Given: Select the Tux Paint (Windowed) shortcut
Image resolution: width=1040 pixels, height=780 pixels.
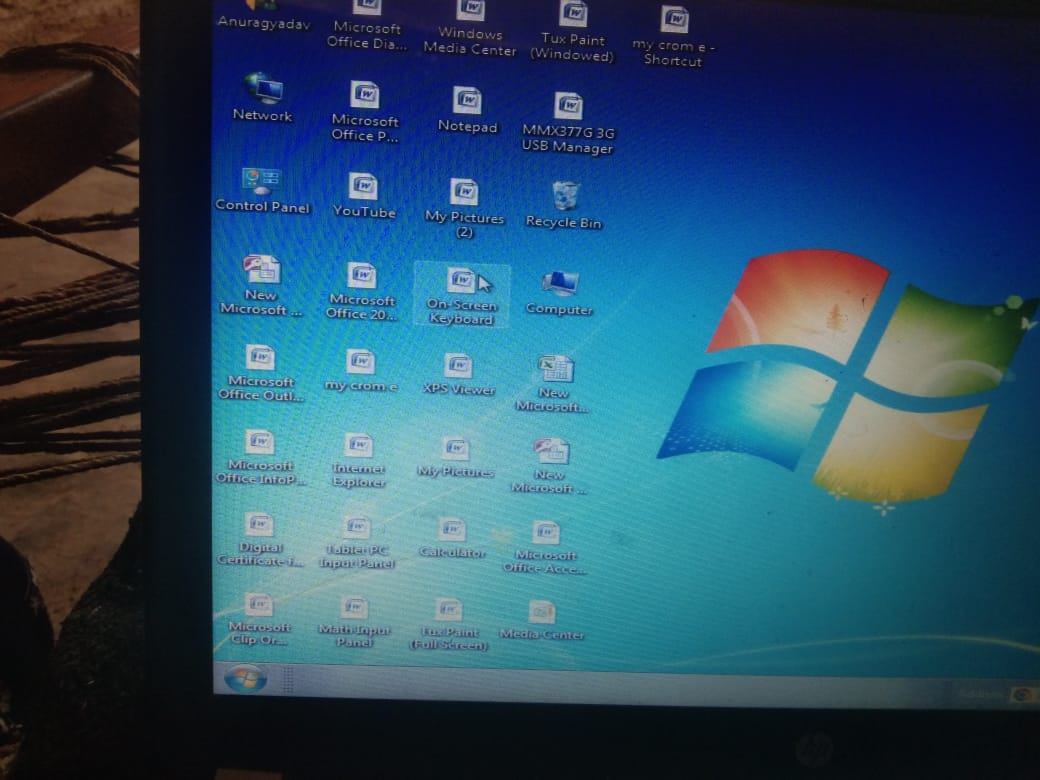Looking at the screenshot, I should 572,32.
